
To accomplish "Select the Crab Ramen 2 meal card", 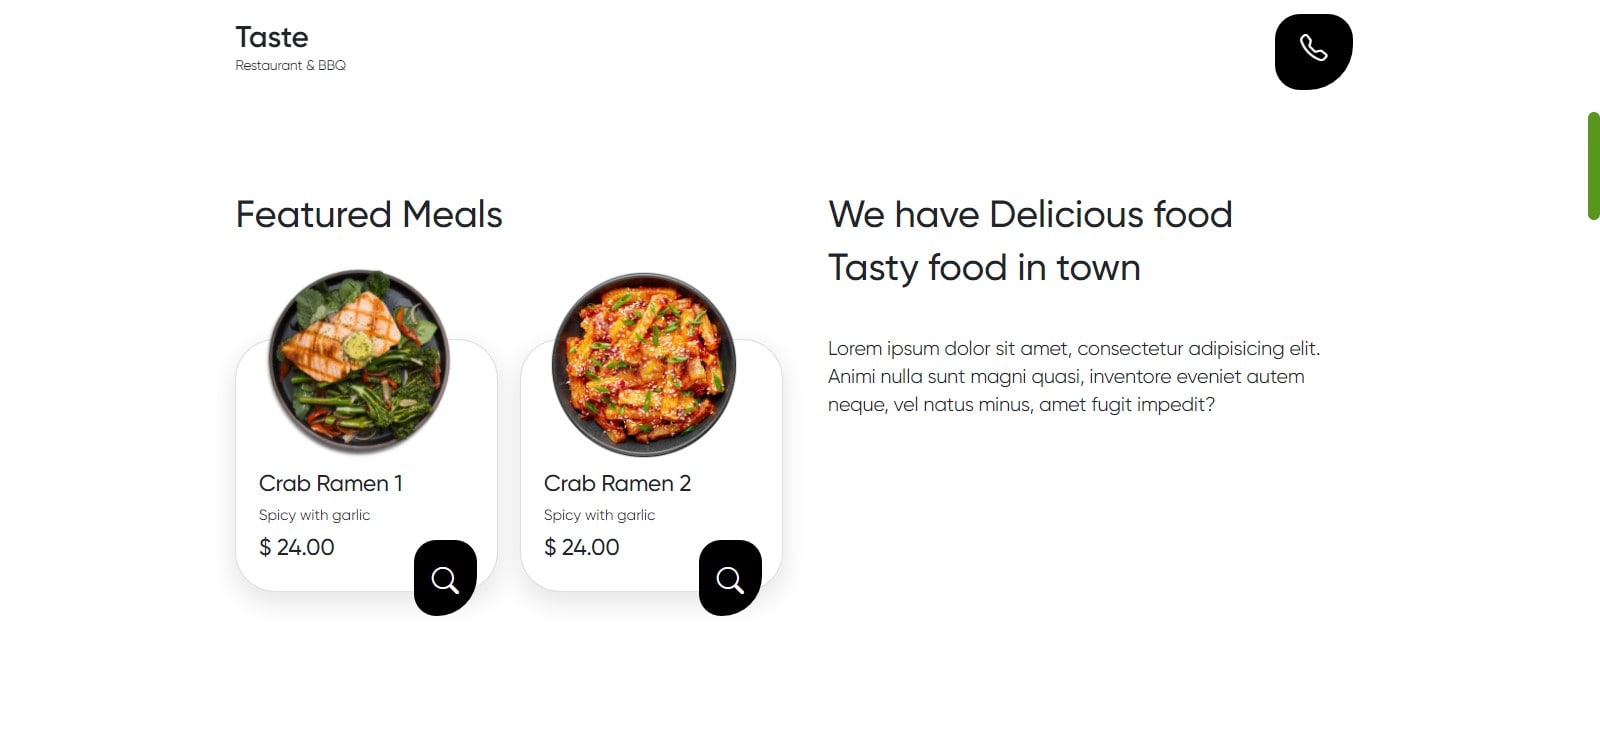I will pyautogui.click(x=651, y=465).
